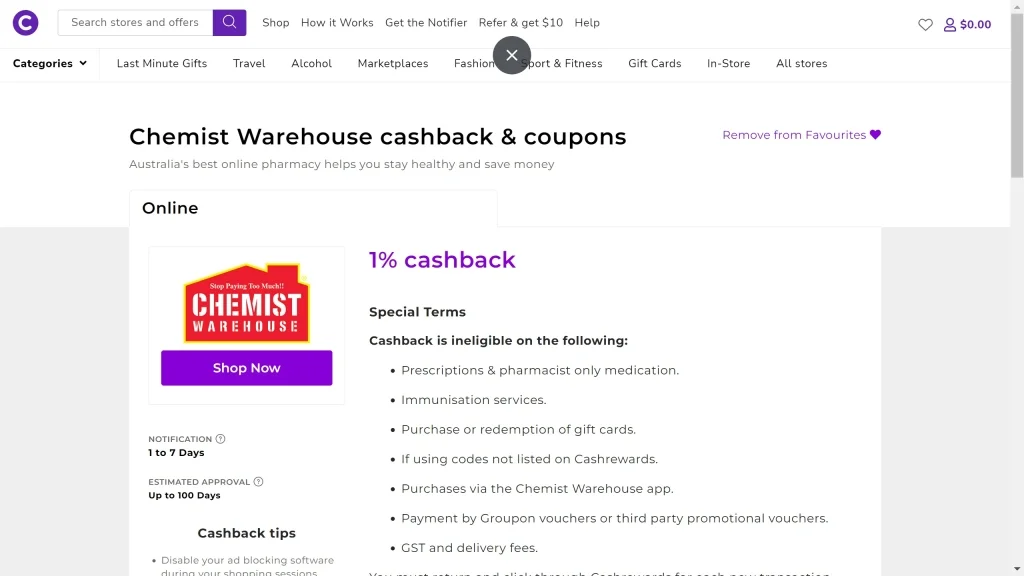Visit the All stores section
Viewport: 1024px width, 576px height.
[x=801, y=63]
